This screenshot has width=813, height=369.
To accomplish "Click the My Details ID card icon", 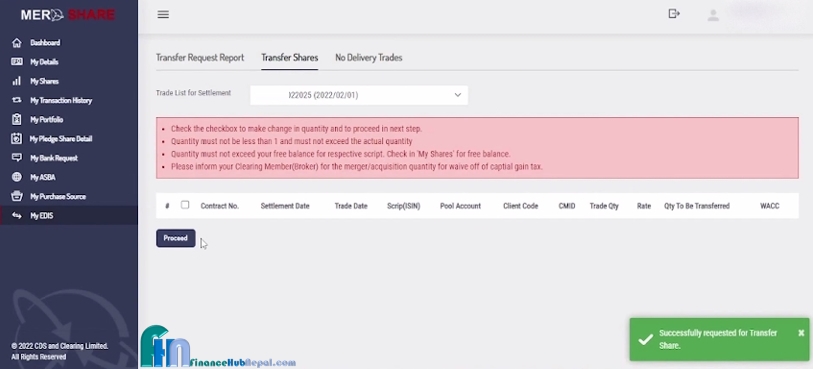I will pos(17,62).
